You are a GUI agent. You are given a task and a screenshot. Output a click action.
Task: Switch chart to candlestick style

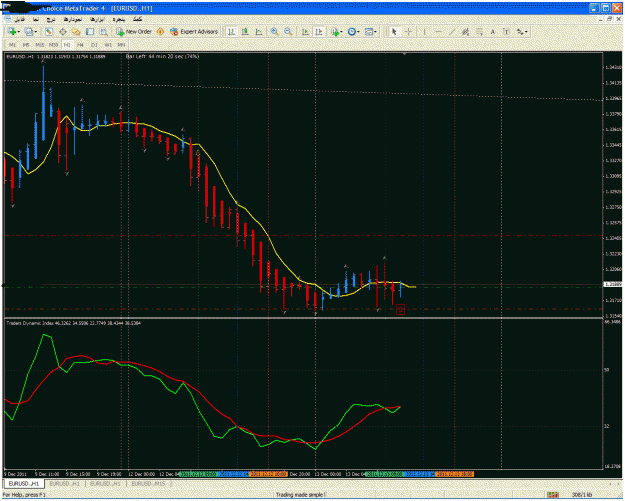tap(245, 32)
